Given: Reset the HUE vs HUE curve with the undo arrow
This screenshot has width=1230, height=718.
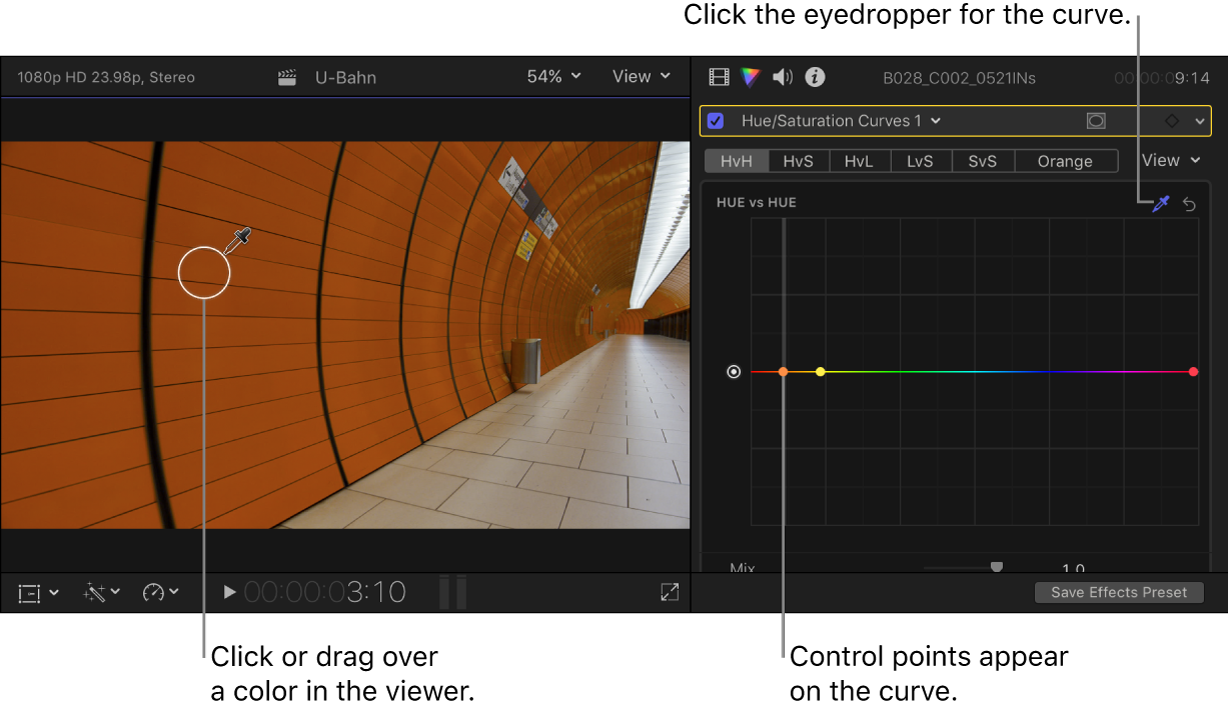Looking at the screenshot, I should 1189,204.
